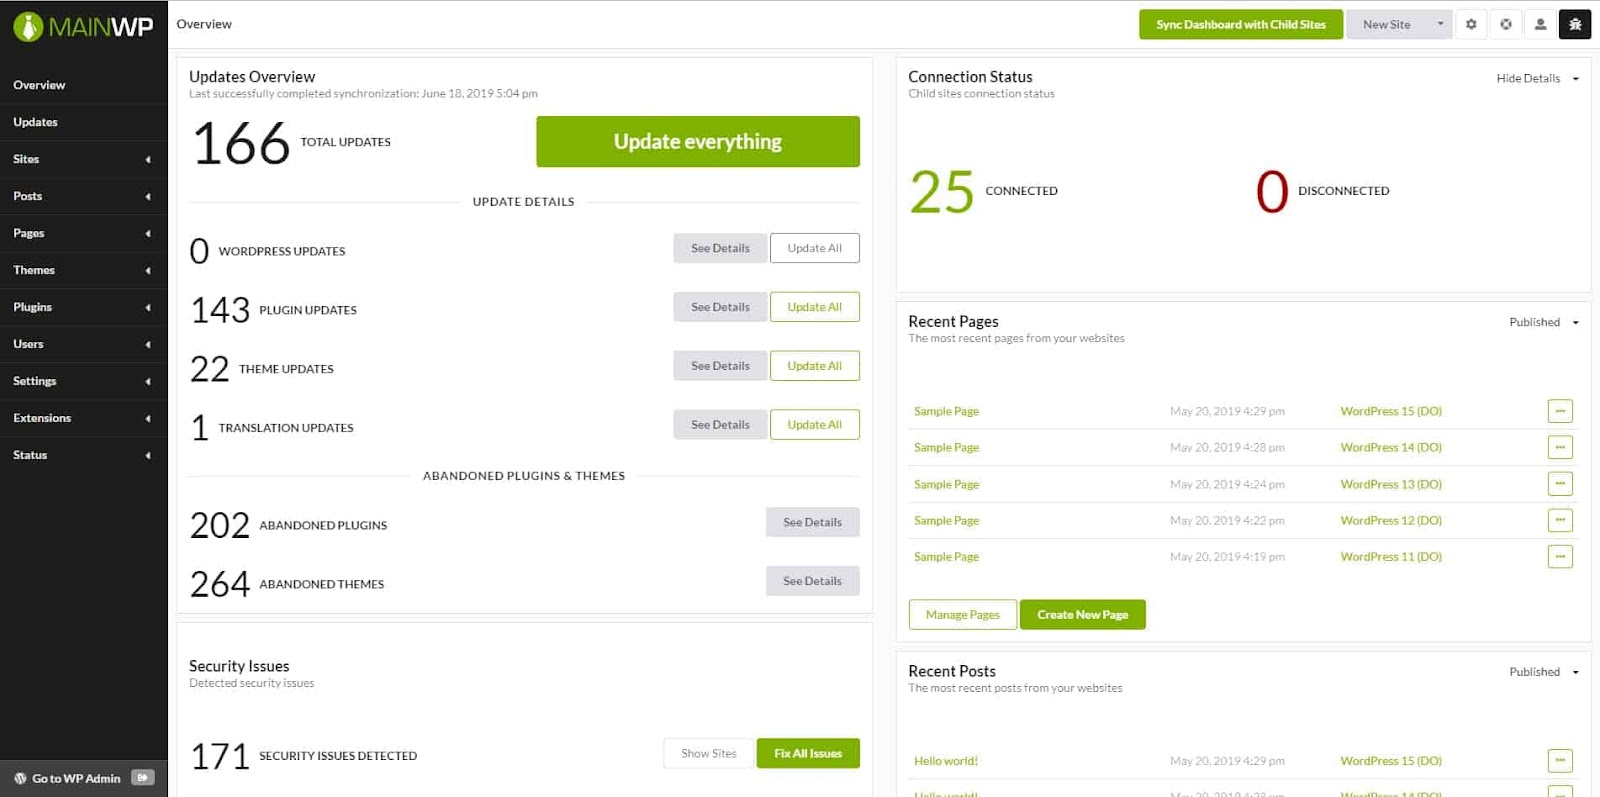Open the New Site dropdown arrow
Viewport: 1600px width, 797px height.
tap(1440, 24)
